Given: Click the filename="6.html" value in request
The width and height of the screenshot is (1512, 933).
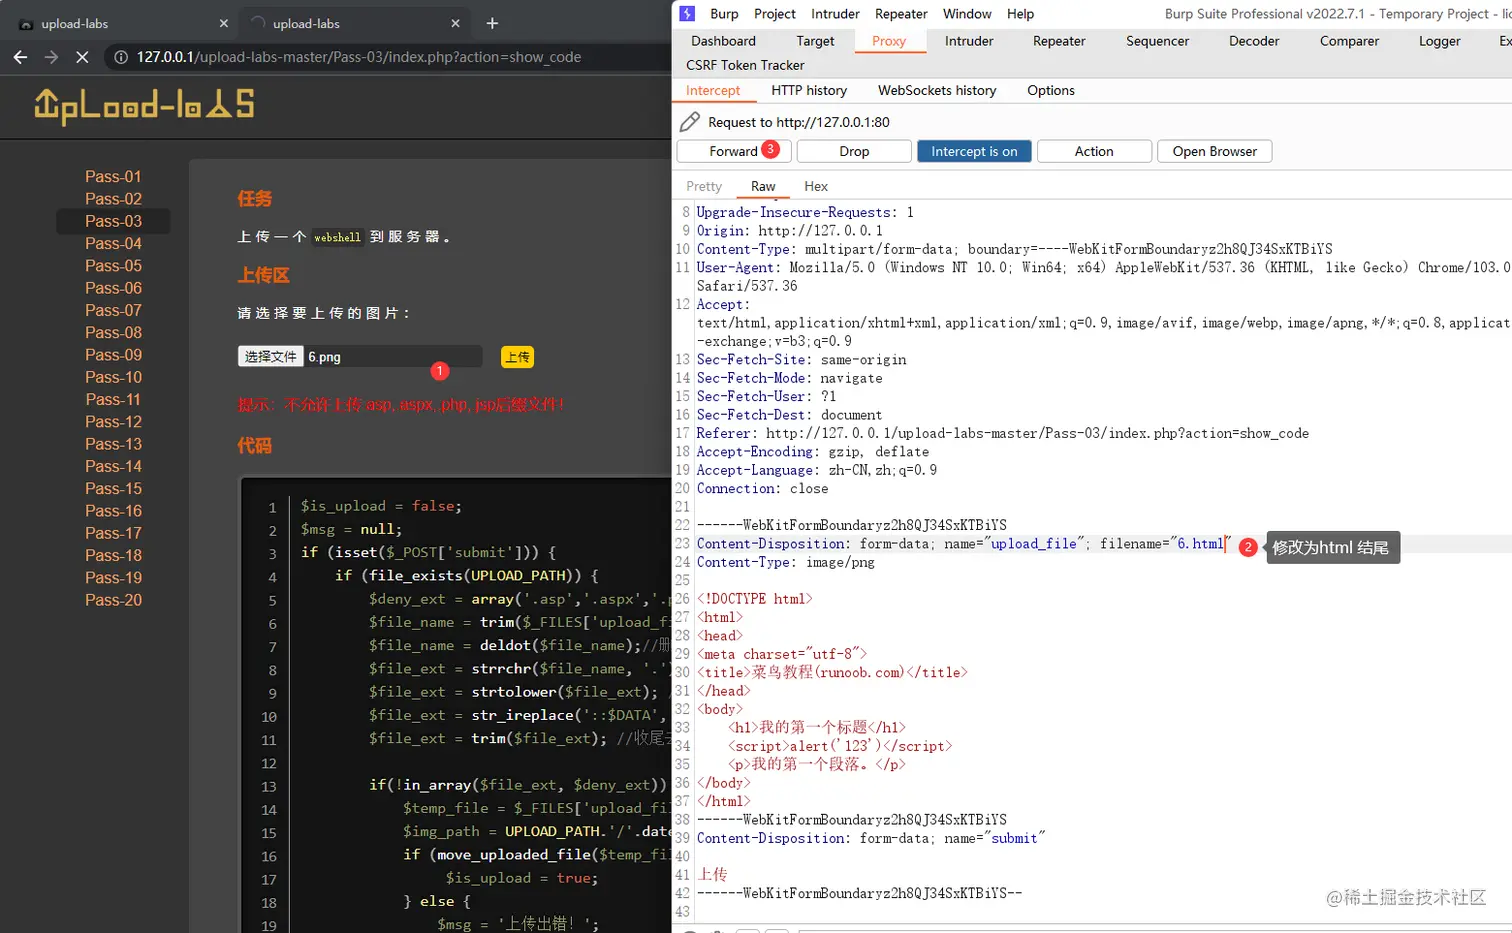Looking at the screenshot, I should [1165, 544].
